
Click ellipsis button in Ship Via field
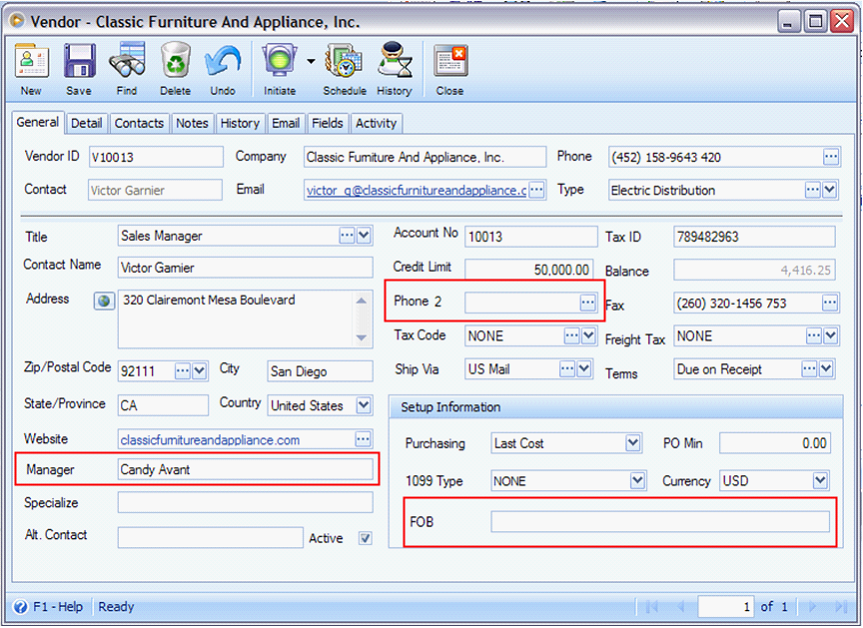(567, 369)
